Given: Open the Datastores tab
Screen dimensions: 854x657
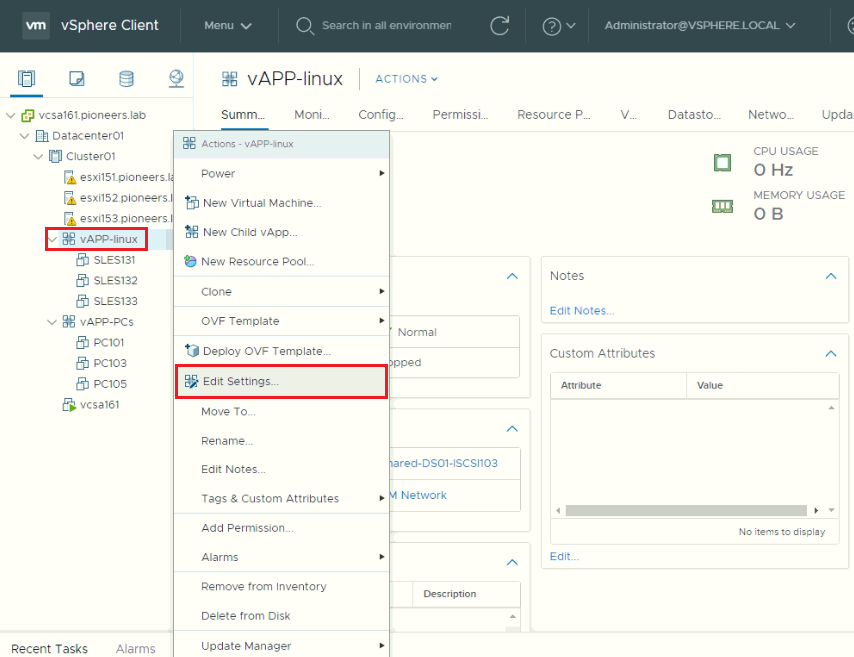Looking at the screenshot, I should coord(694,114).
